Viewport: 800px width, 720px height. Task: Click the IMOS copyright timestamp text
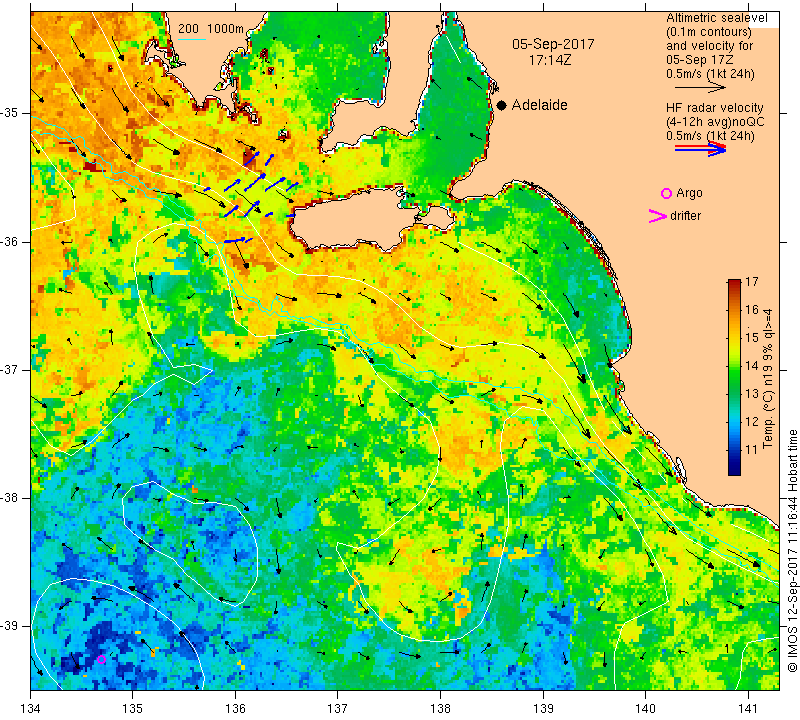tap(792, 550)
